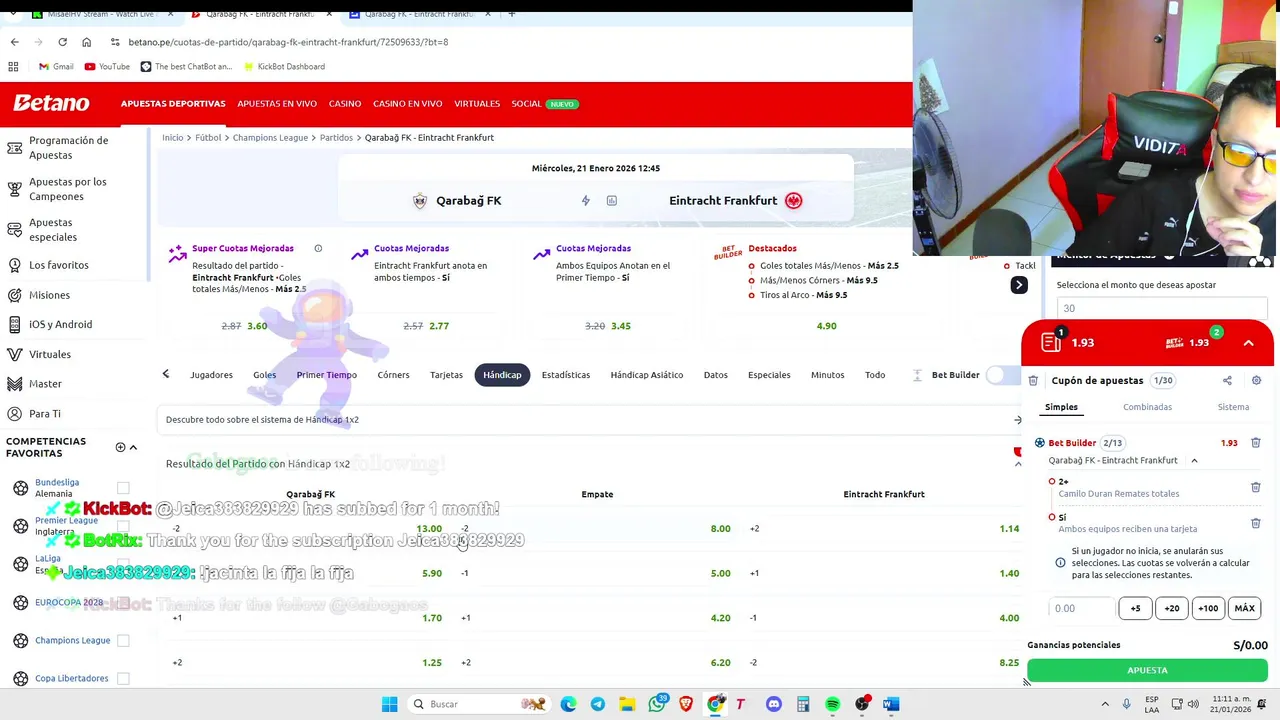Click the Los favoritos star icon

tap(14, 265)
